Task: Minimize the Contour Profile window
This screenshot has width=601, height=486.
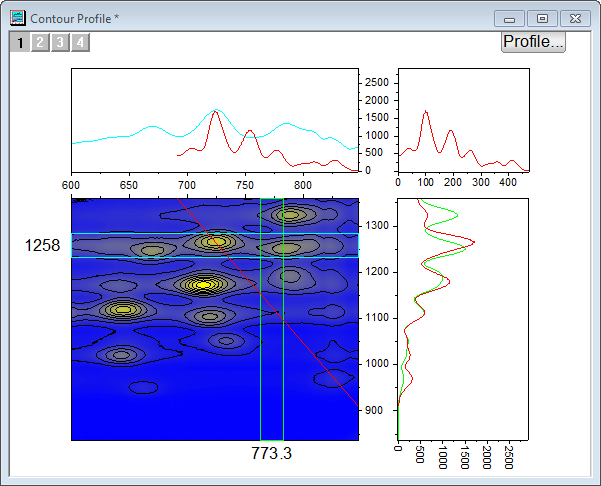Action: (x=510, y=18)
